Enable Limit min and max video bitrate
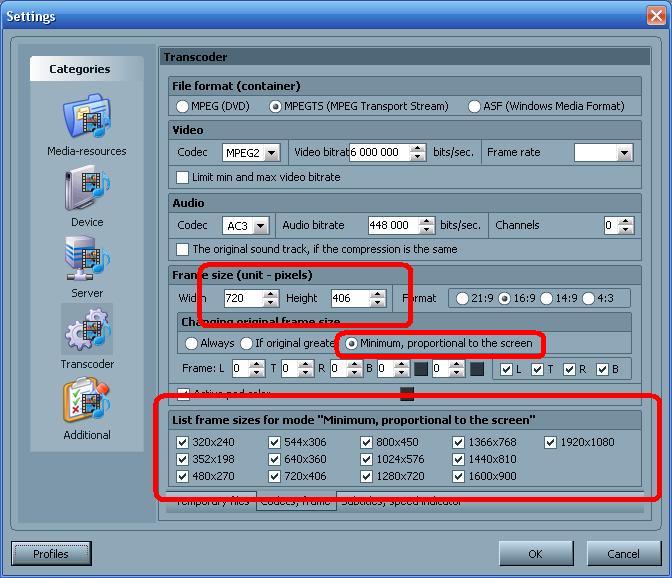 coord(182,177)
